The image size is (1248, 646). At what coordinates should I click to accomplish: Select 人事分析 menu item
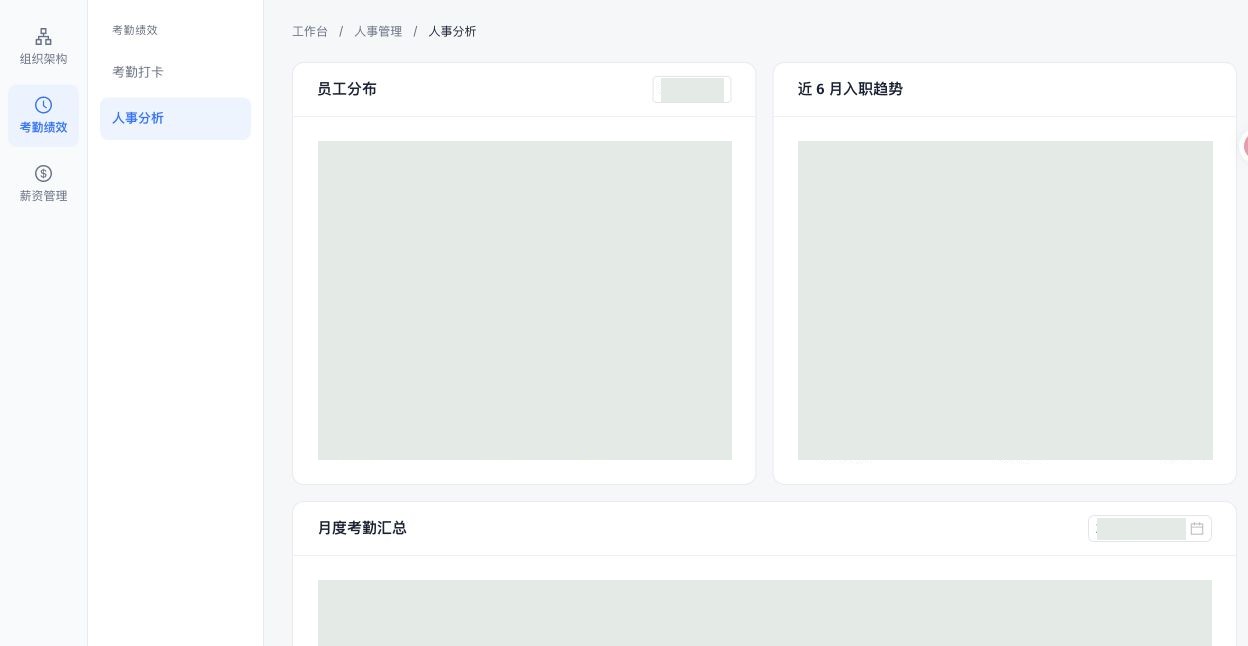click(175, 118)
